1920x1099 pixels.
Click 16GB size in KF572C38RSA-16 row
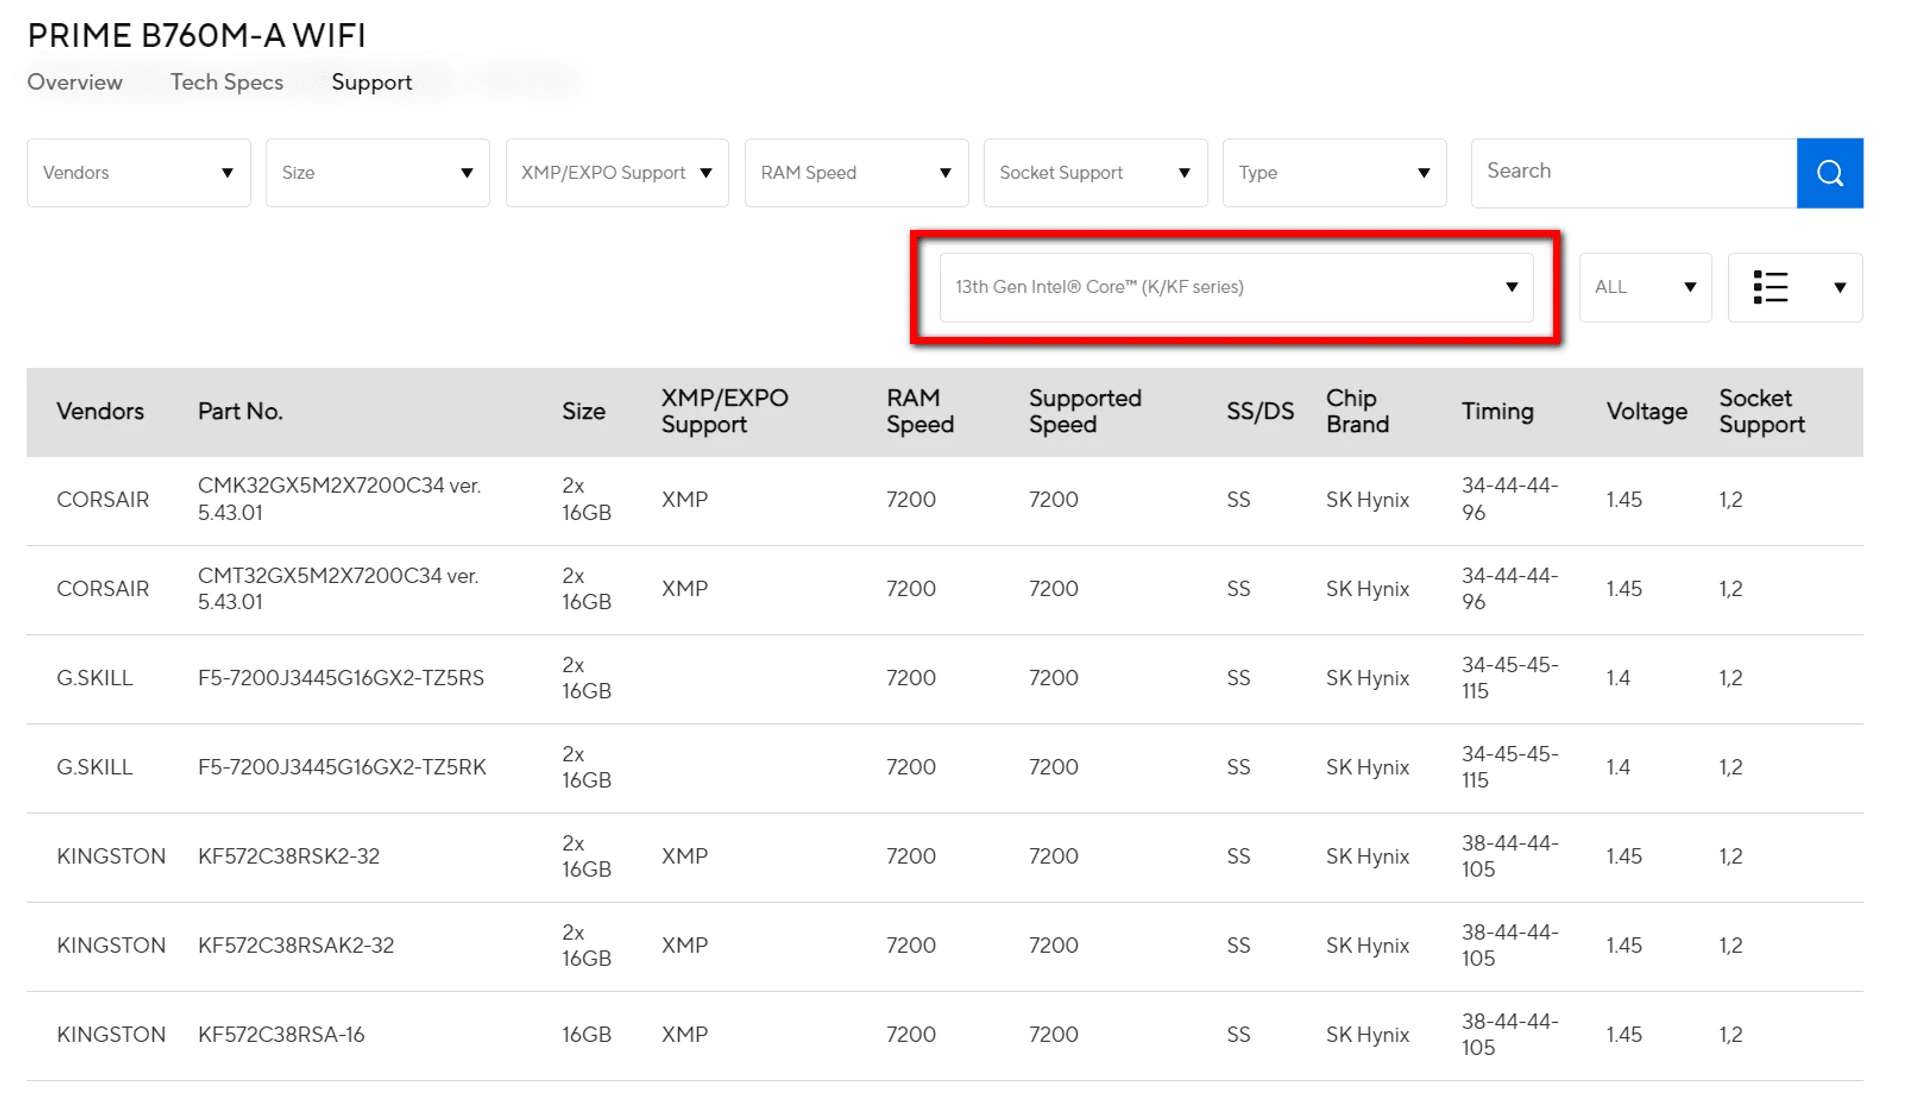tap(586, 1034)
